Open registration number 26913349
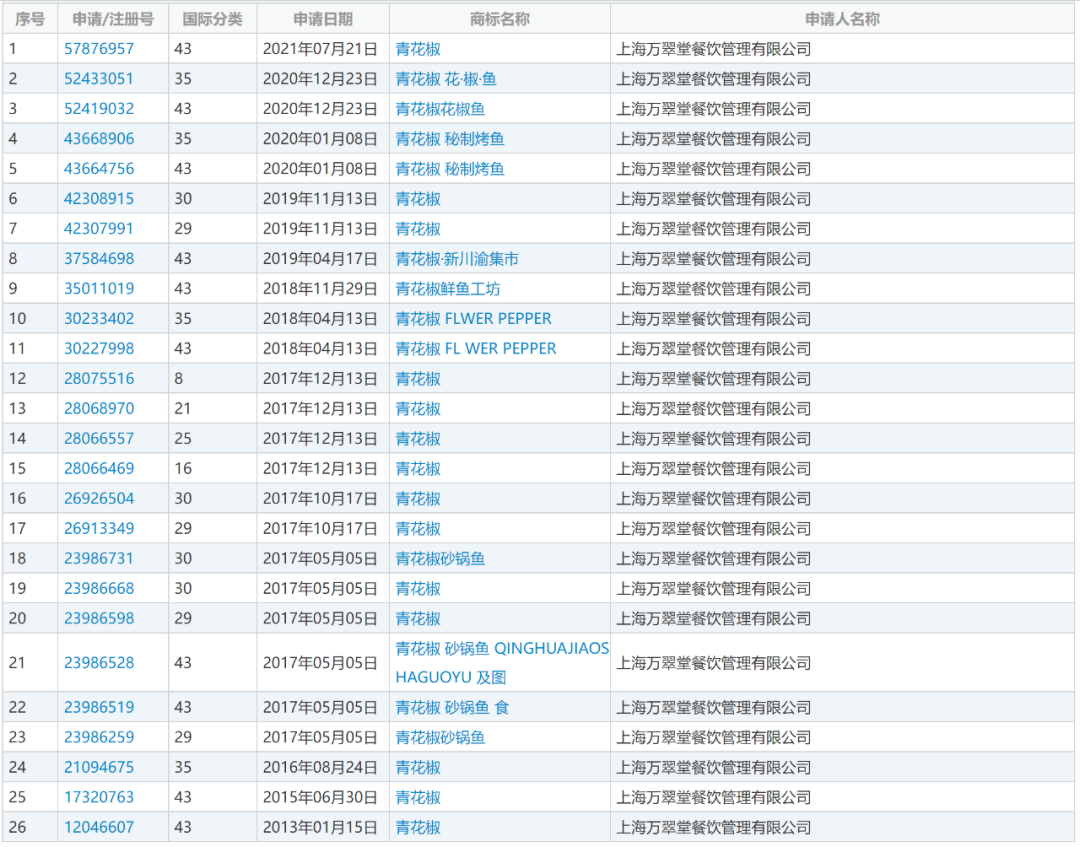The height and width of the screenshot is (847, 1080). [x=98, y=528]
